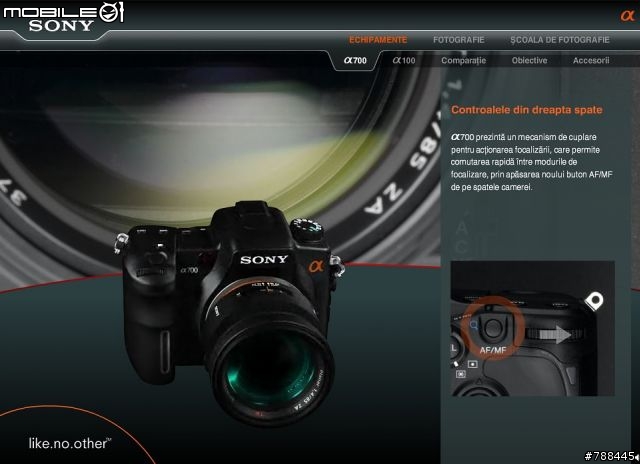Open the Comparație tab
Viewport: 640px width, 464px height.
coord(463,60)
